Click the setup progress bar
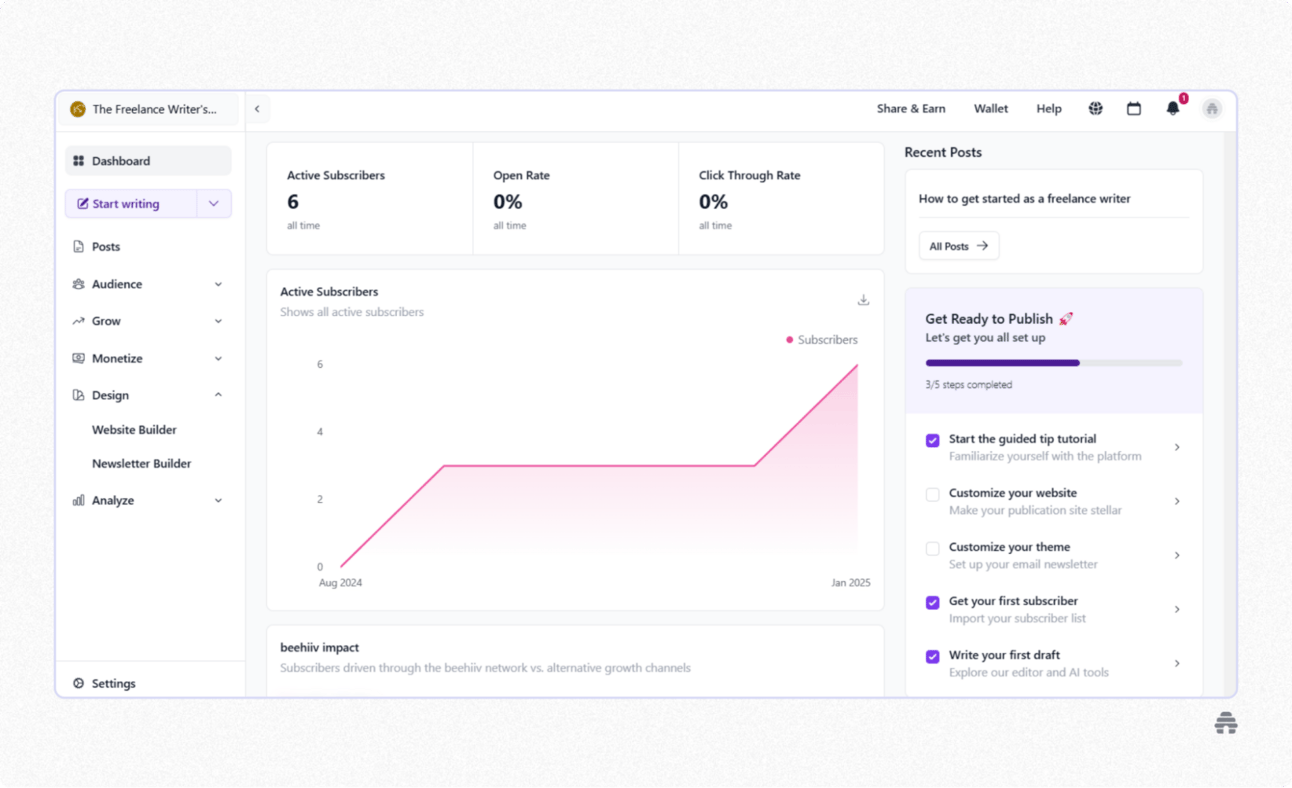The height and width of the screenshot is (788, 1292). pyautogui.click(x=1053, y=362)
